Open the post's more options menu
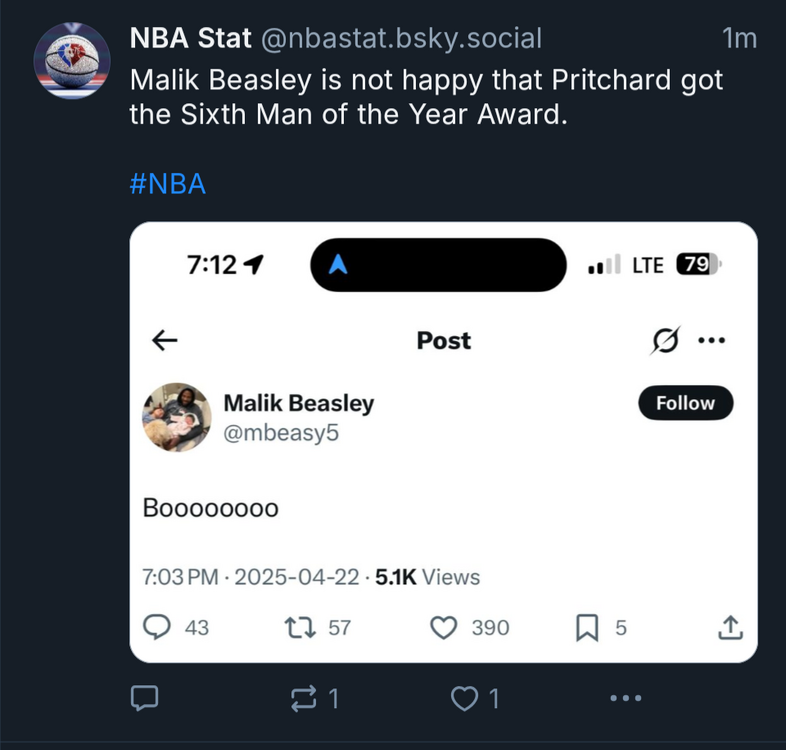Image resolution: width=786 pixels, height=750 pixels. click(625, 698)
